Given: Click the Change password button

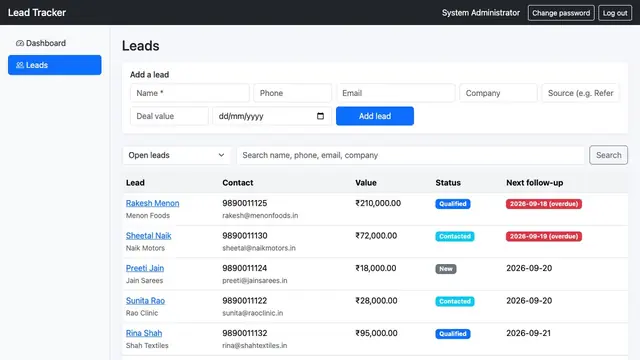Looking at the screenshot, I should click(561, 13).
